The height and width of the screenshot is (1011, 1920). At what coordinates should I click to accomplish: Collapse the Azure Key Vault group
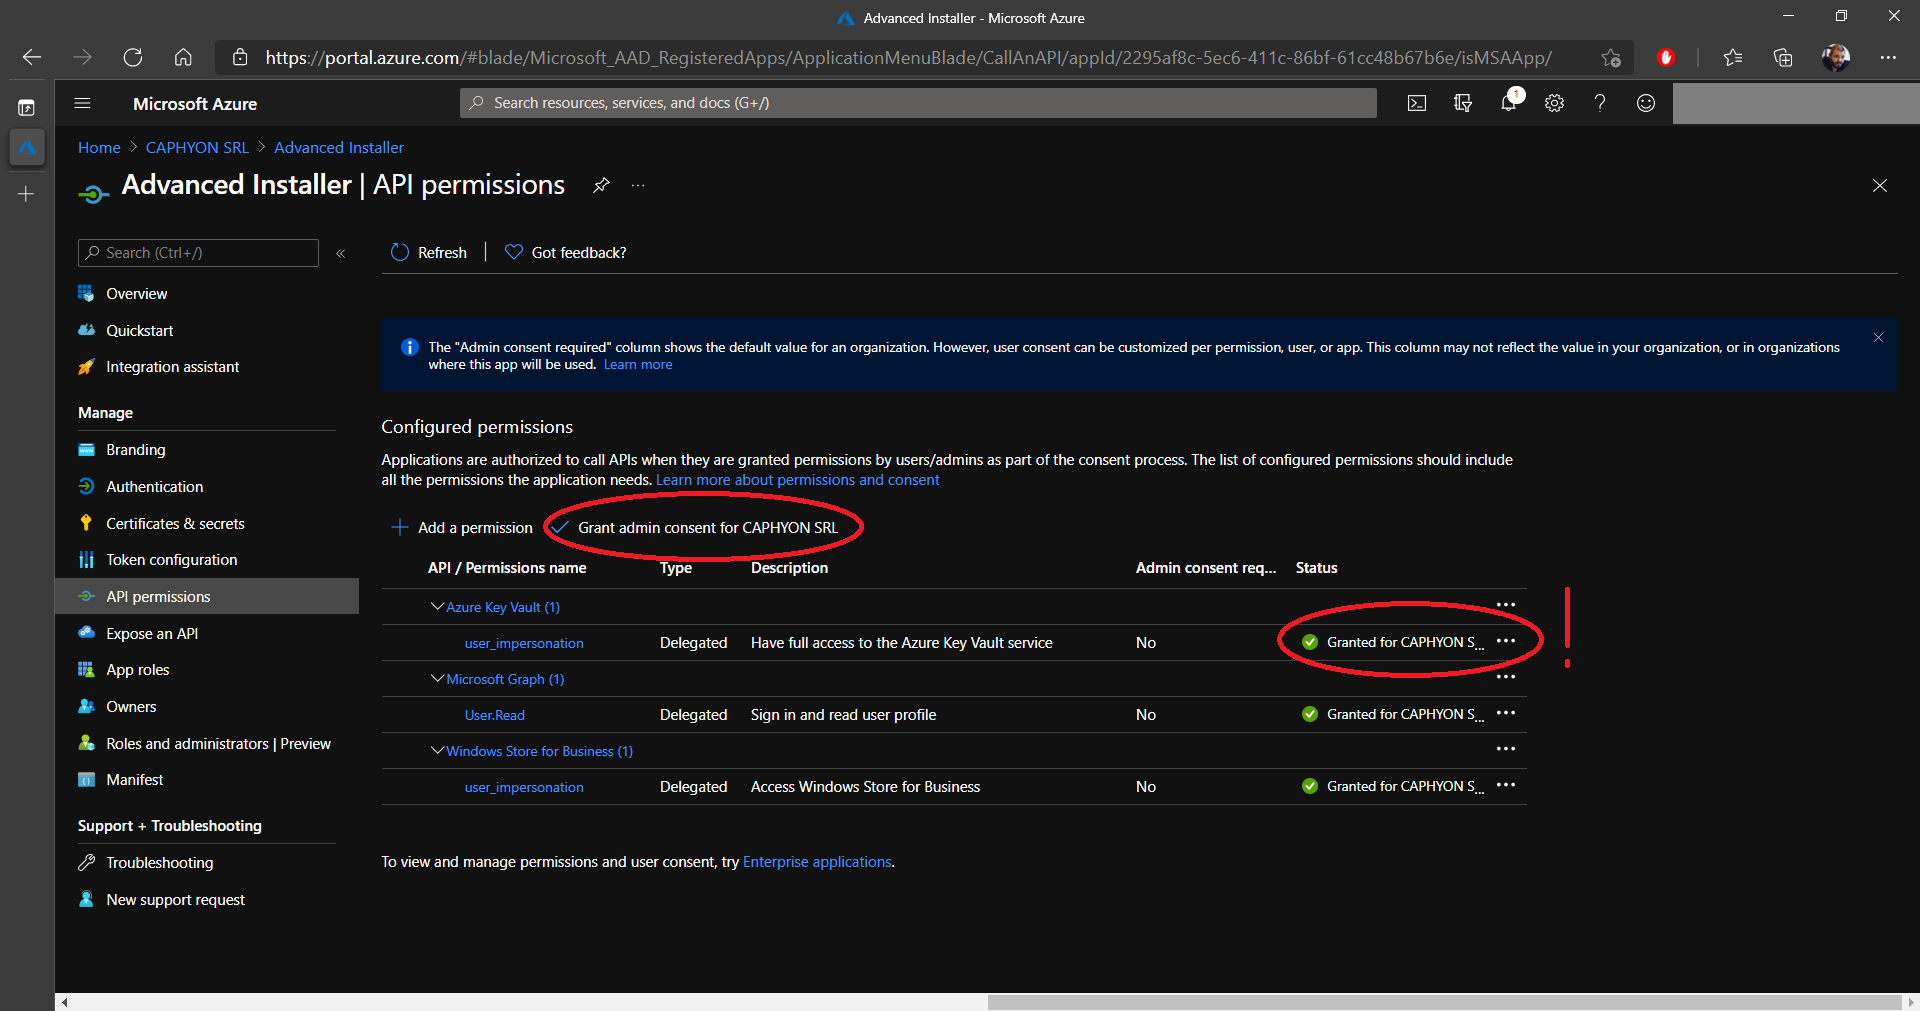coord(437,606)
